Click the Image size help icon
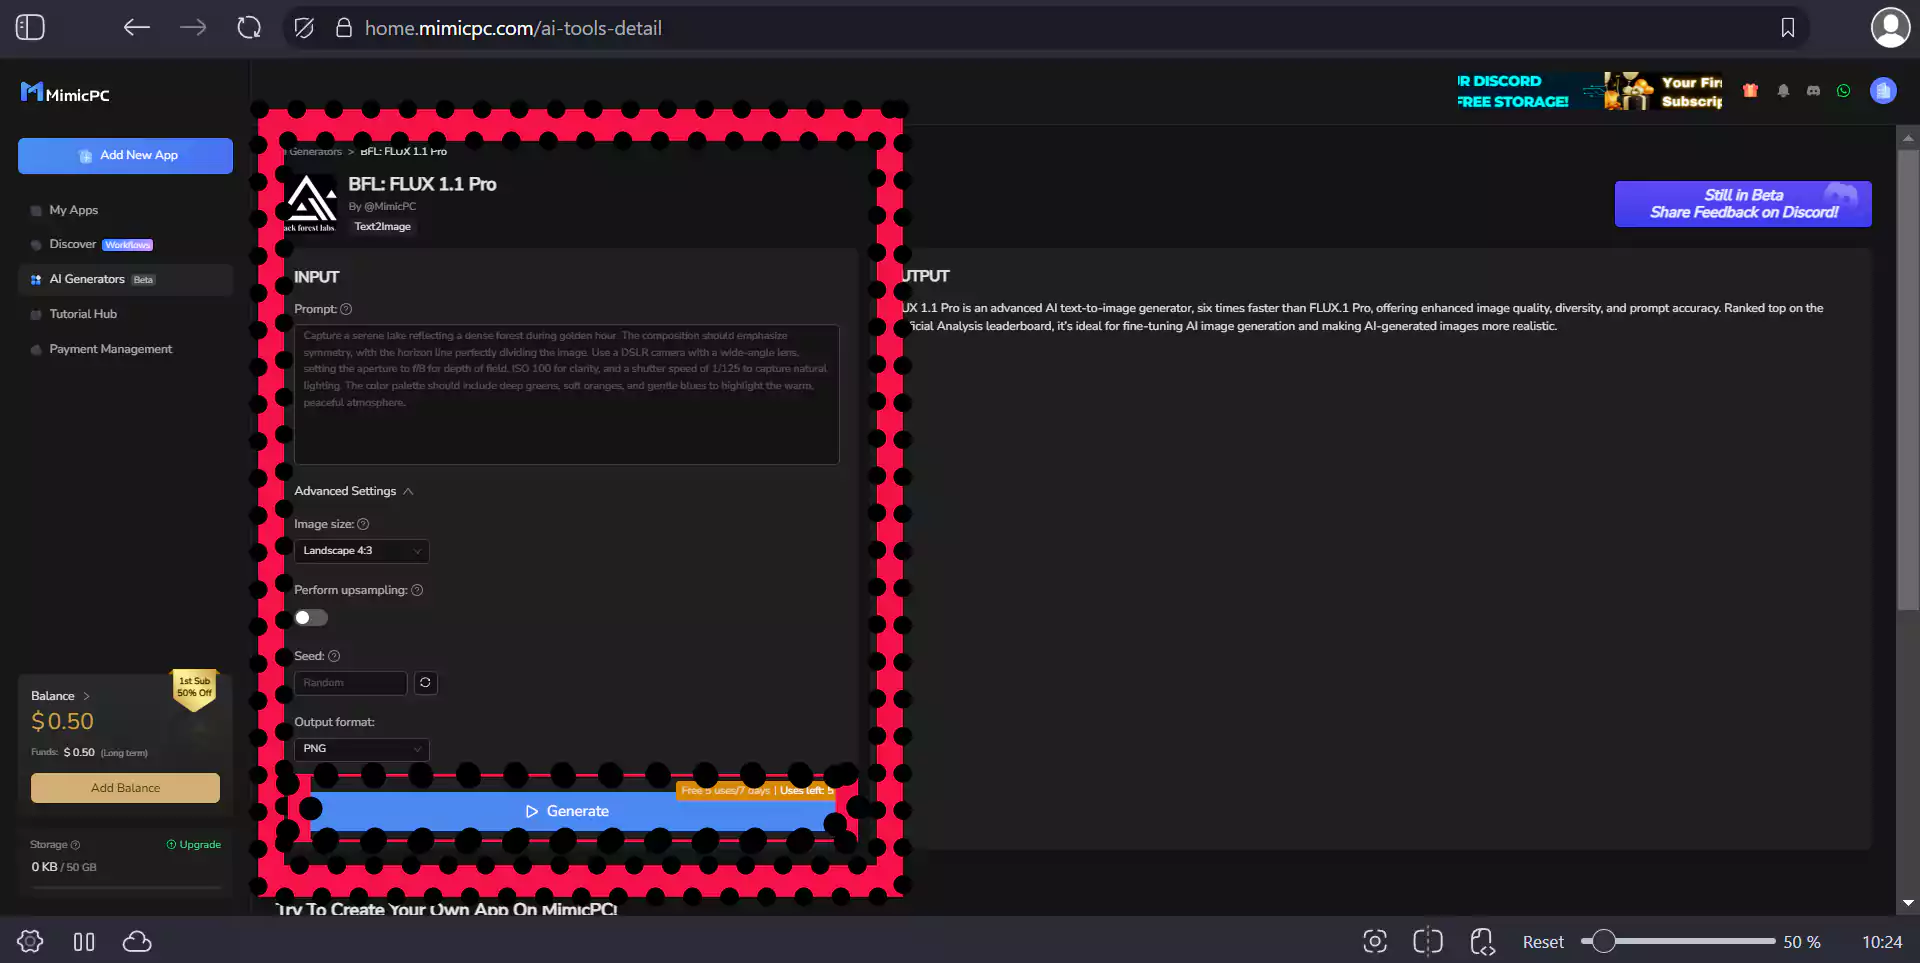Image resolution: width=1920 pixels, height=963 pixels. pos(363,524)
